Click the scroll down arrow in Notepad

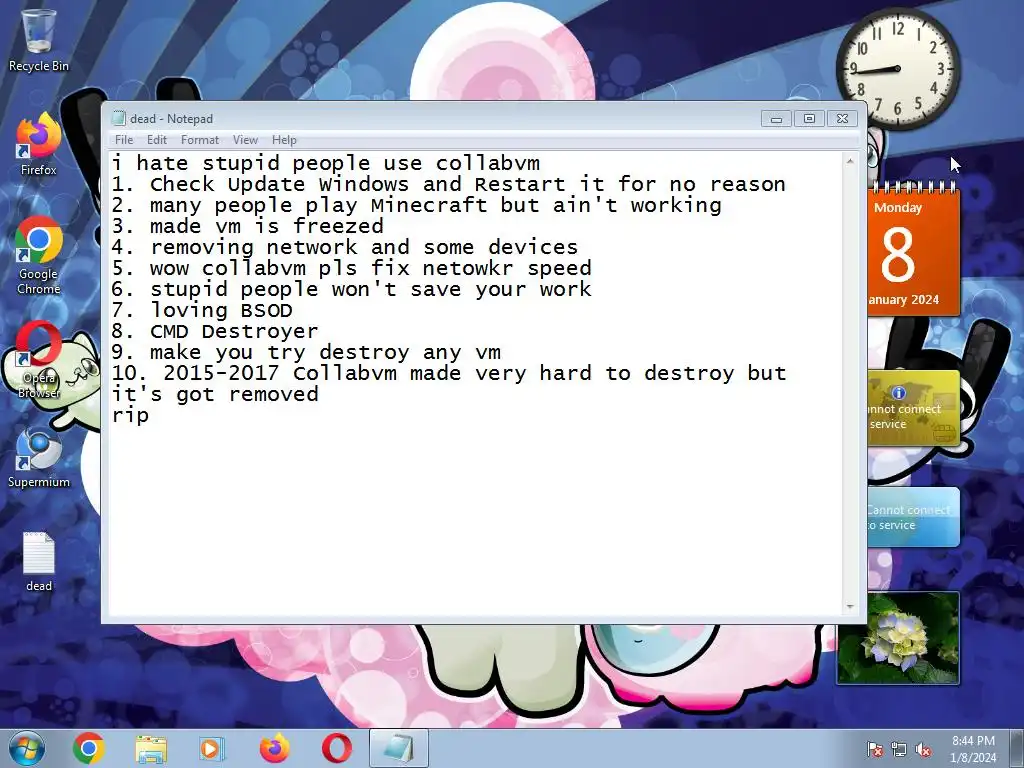(850, 607)
